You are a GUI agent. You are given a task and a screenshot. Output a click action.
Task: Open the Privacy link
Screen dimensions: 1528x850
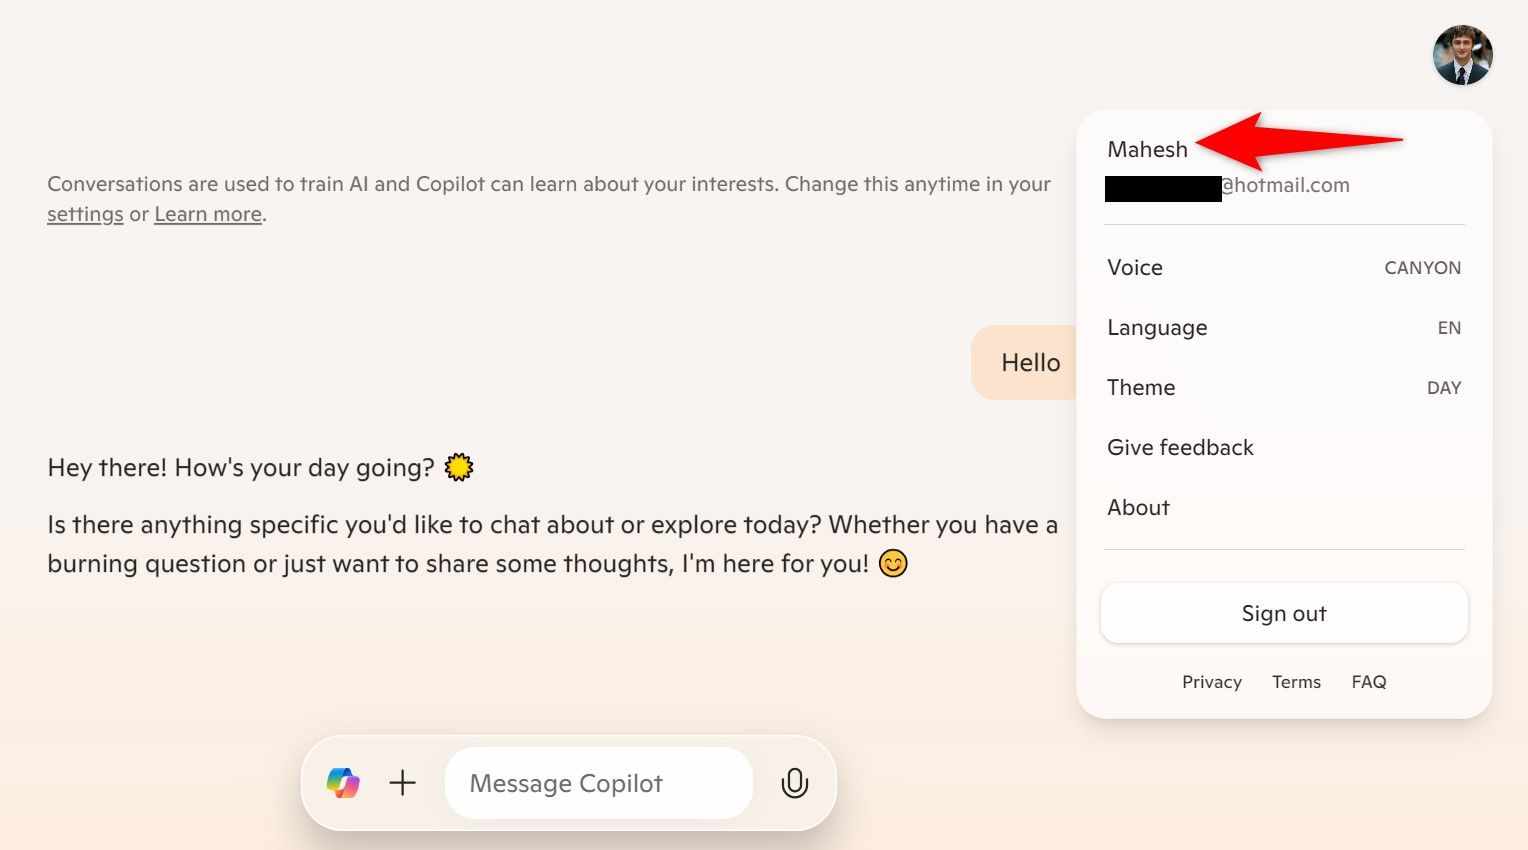[1211, 682]
